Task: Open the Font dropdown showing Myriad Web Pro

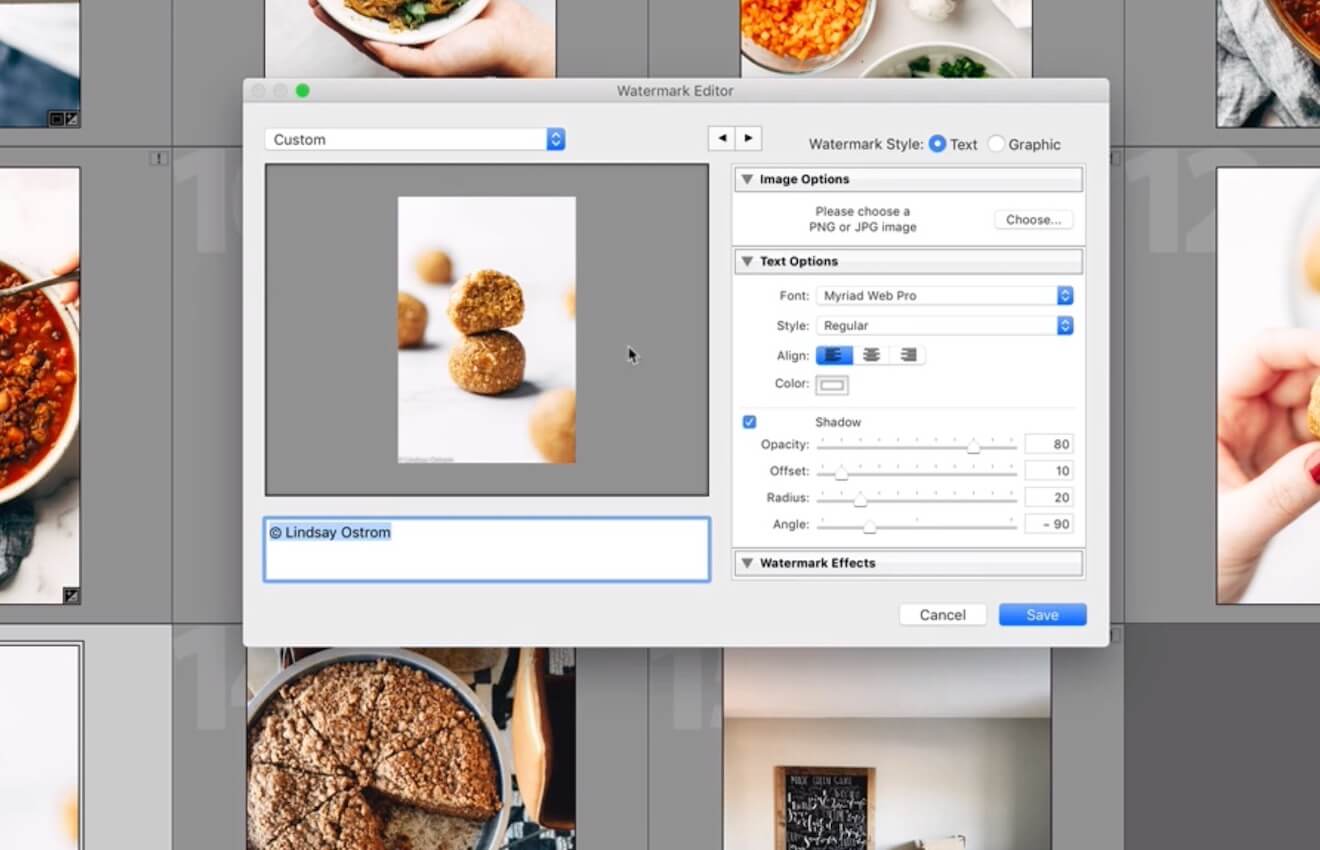Action: [x=1063, y=295]
